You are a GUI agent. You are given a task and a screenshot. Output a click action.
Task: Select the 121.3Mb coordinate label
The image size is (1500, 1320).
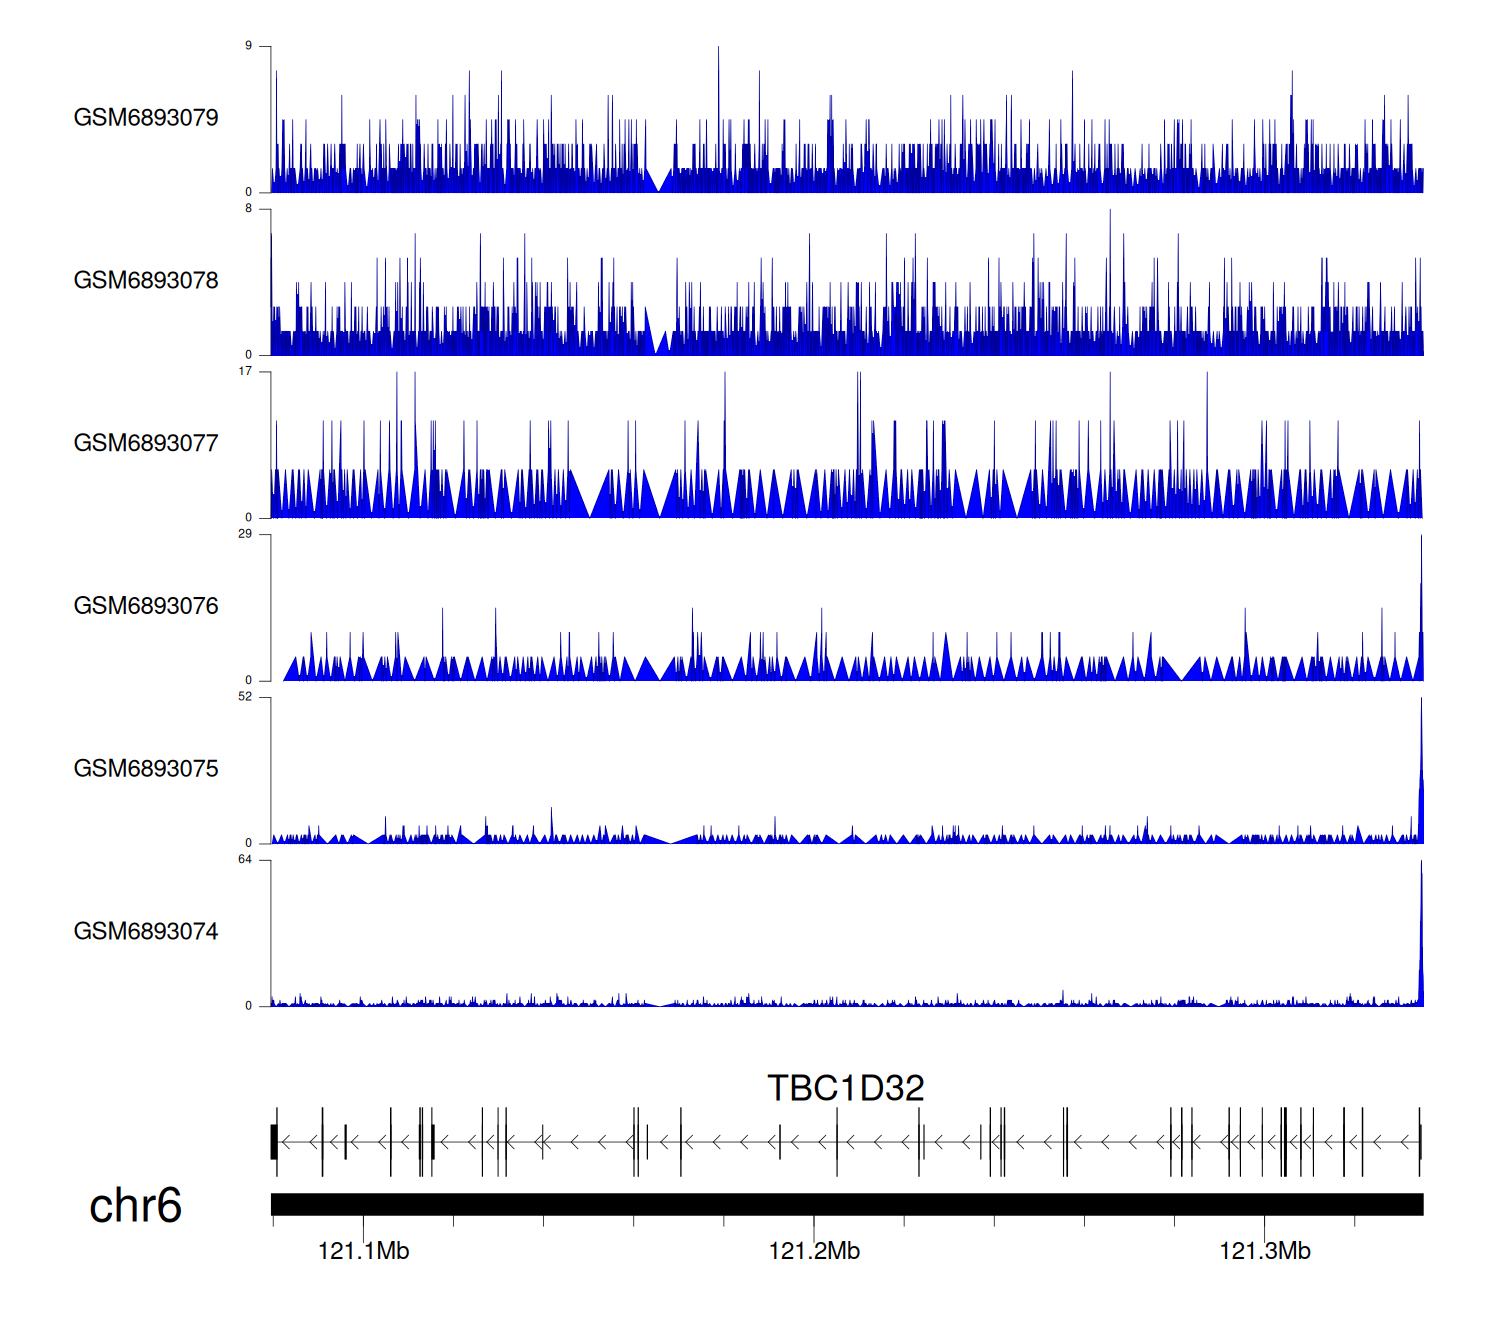(x=1264, y=1251)
